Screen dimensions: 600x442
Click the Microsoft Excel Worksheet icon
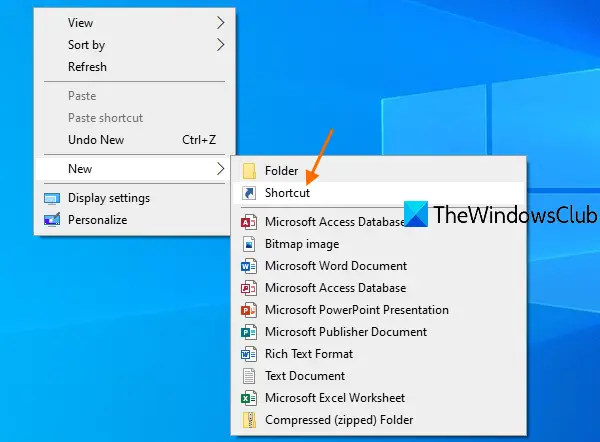249,398
